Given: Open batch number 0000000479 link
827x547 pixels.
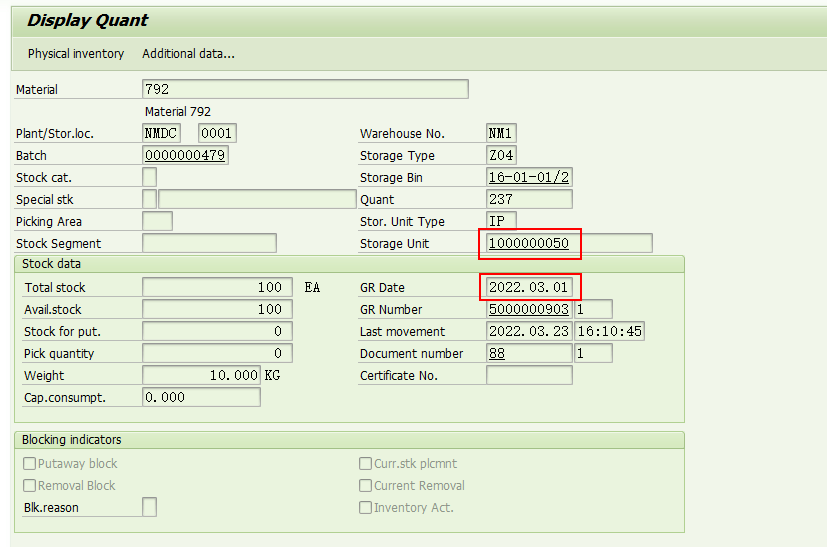Looking at the screenshot, I should pos(185,156).
